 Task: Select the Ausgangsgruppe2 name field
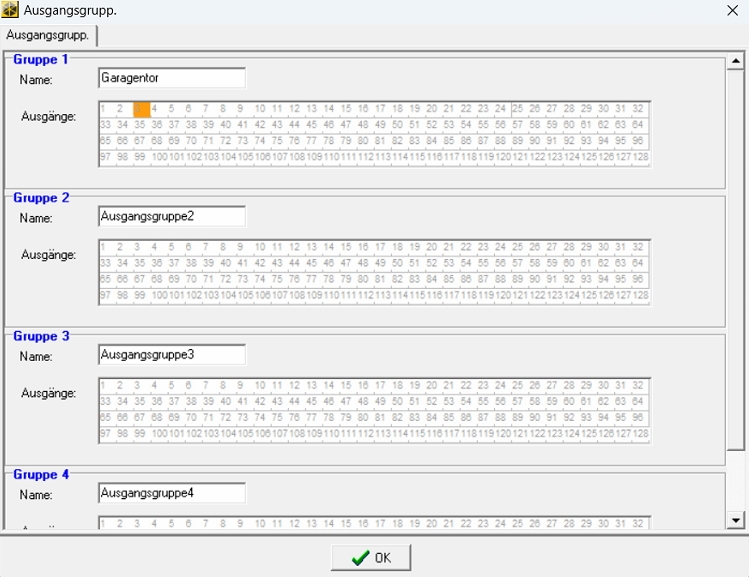point(172,216)
